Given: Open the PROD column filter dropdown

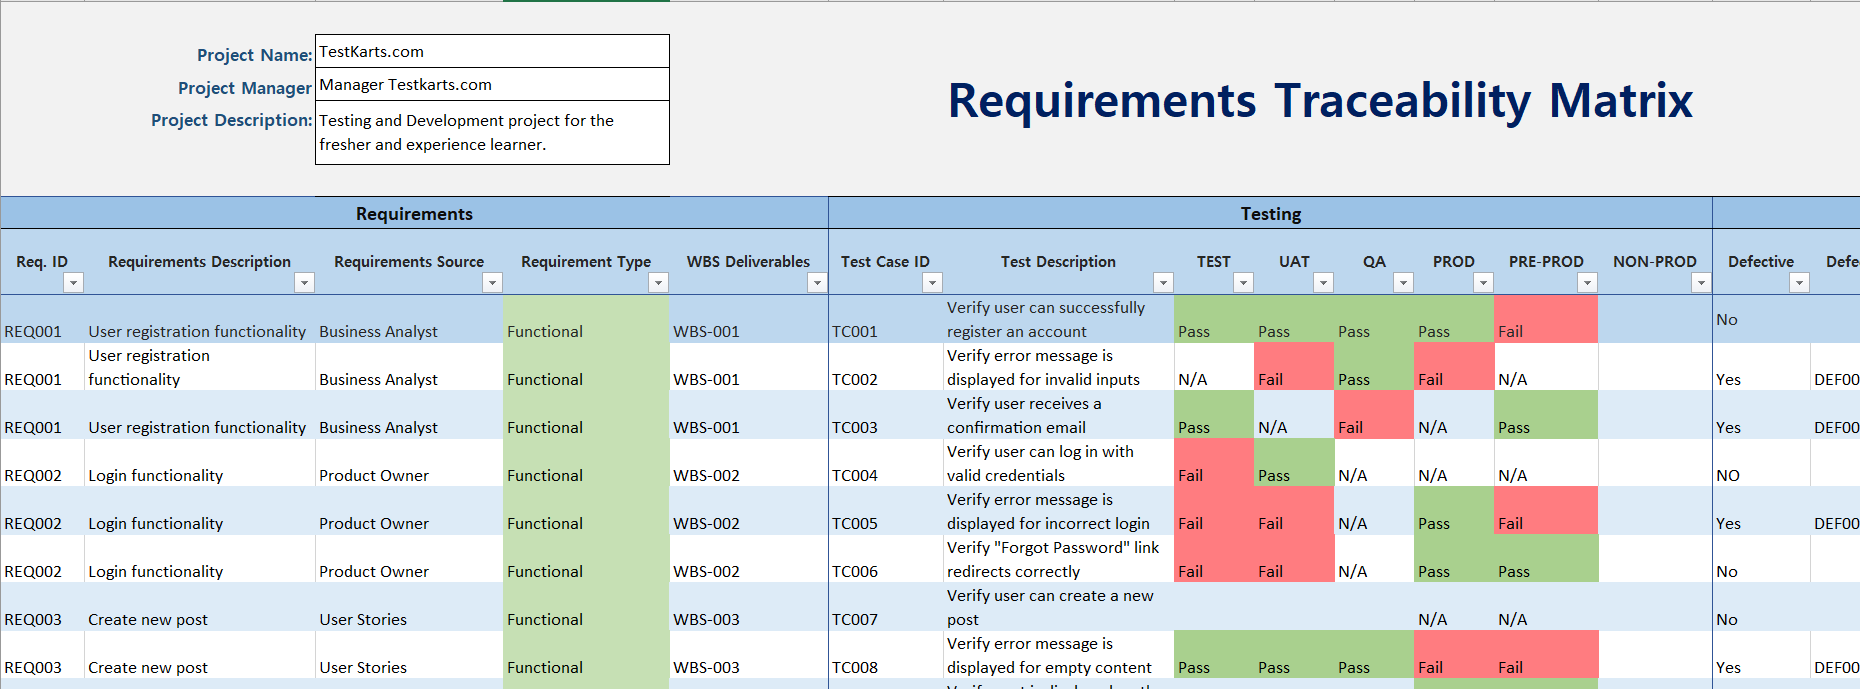Looking at the screenshot, I should [1483, 283].
